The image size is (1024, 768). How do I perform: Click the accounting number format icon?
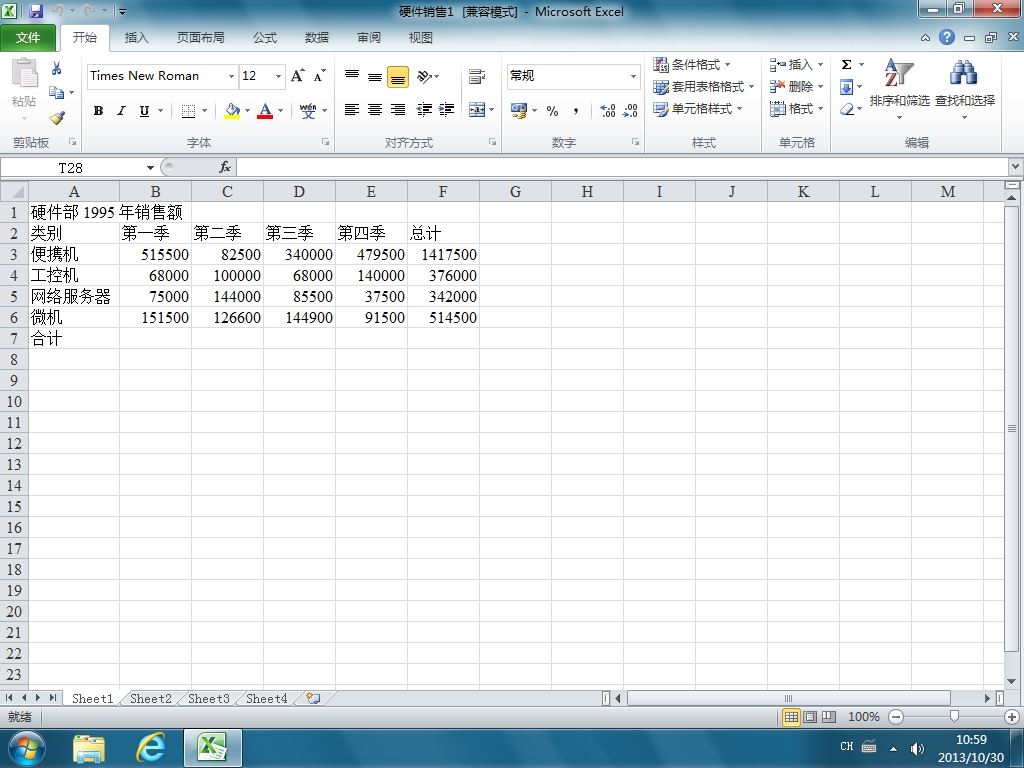pos(519,111)
